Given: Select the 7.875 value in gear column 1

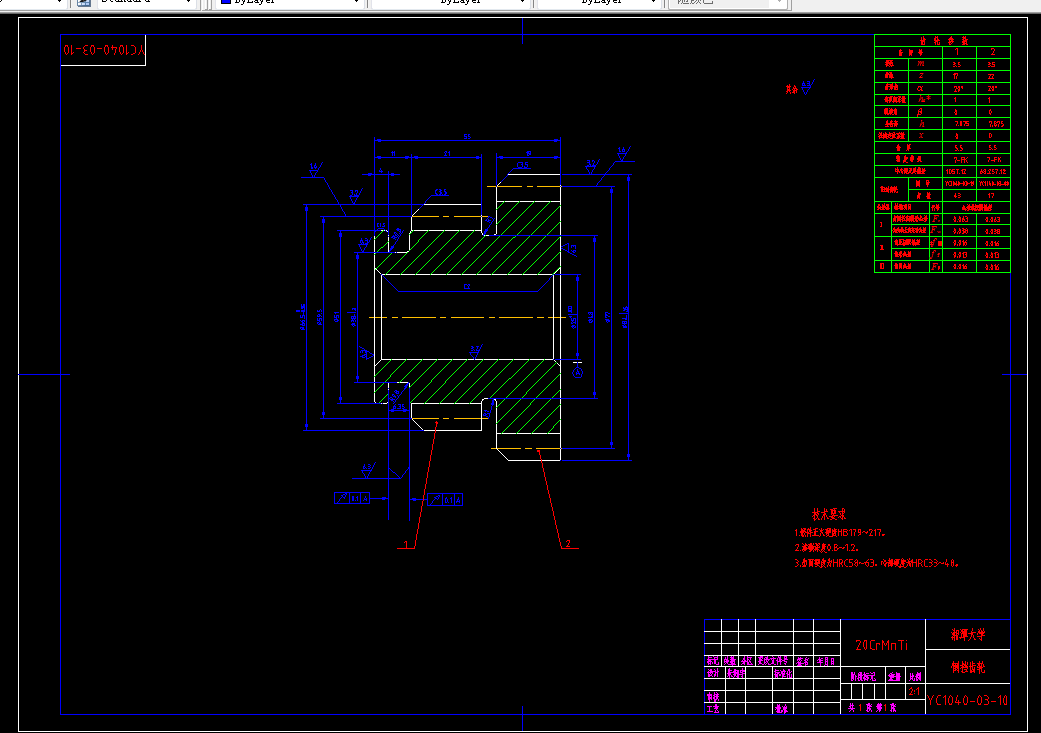Looking at the screenshot, I should (961, 123).
